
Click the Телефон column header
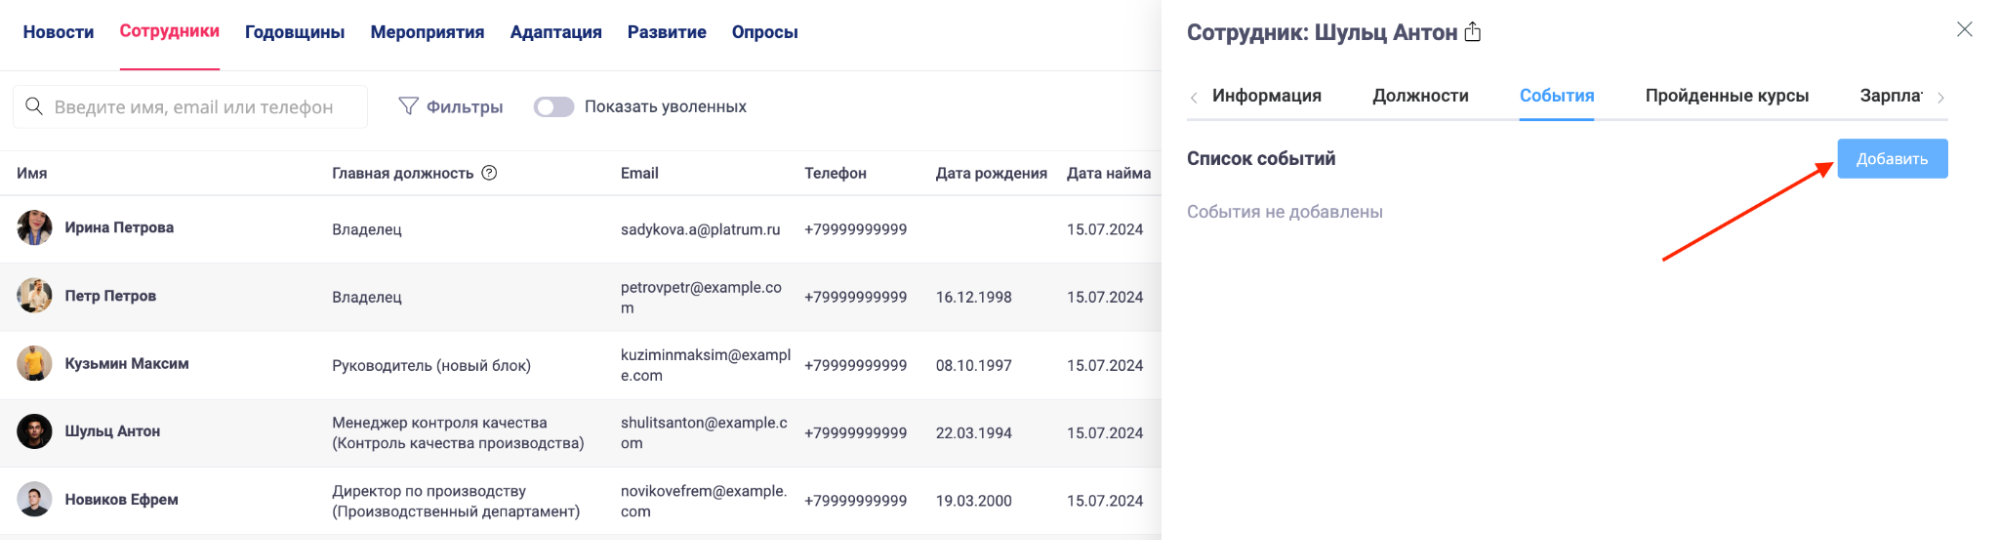[835, 173]
